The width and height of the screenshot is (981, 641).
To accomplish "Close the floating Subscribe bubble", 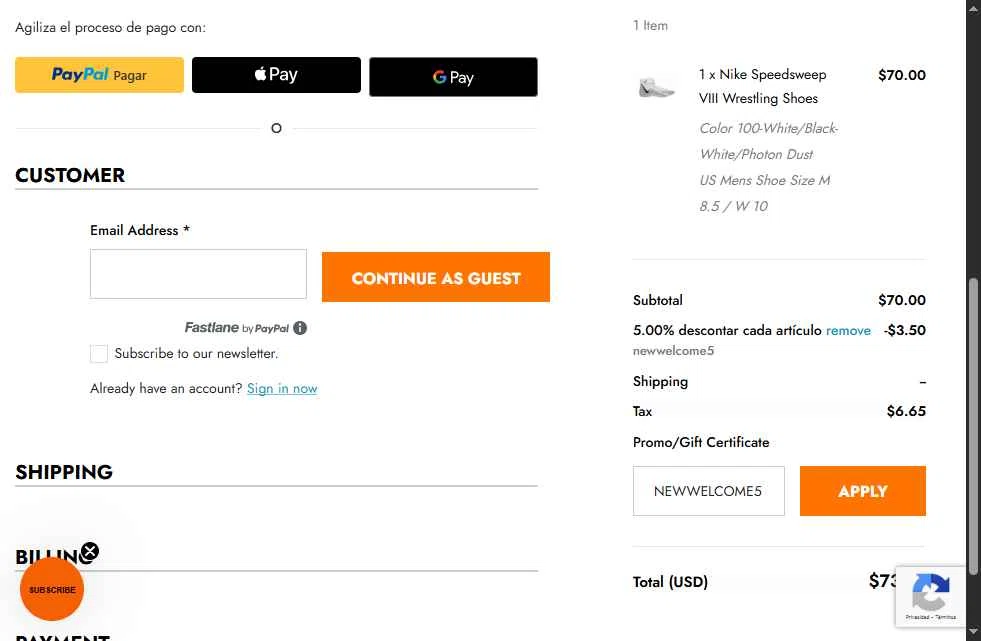I will [90, 551].
